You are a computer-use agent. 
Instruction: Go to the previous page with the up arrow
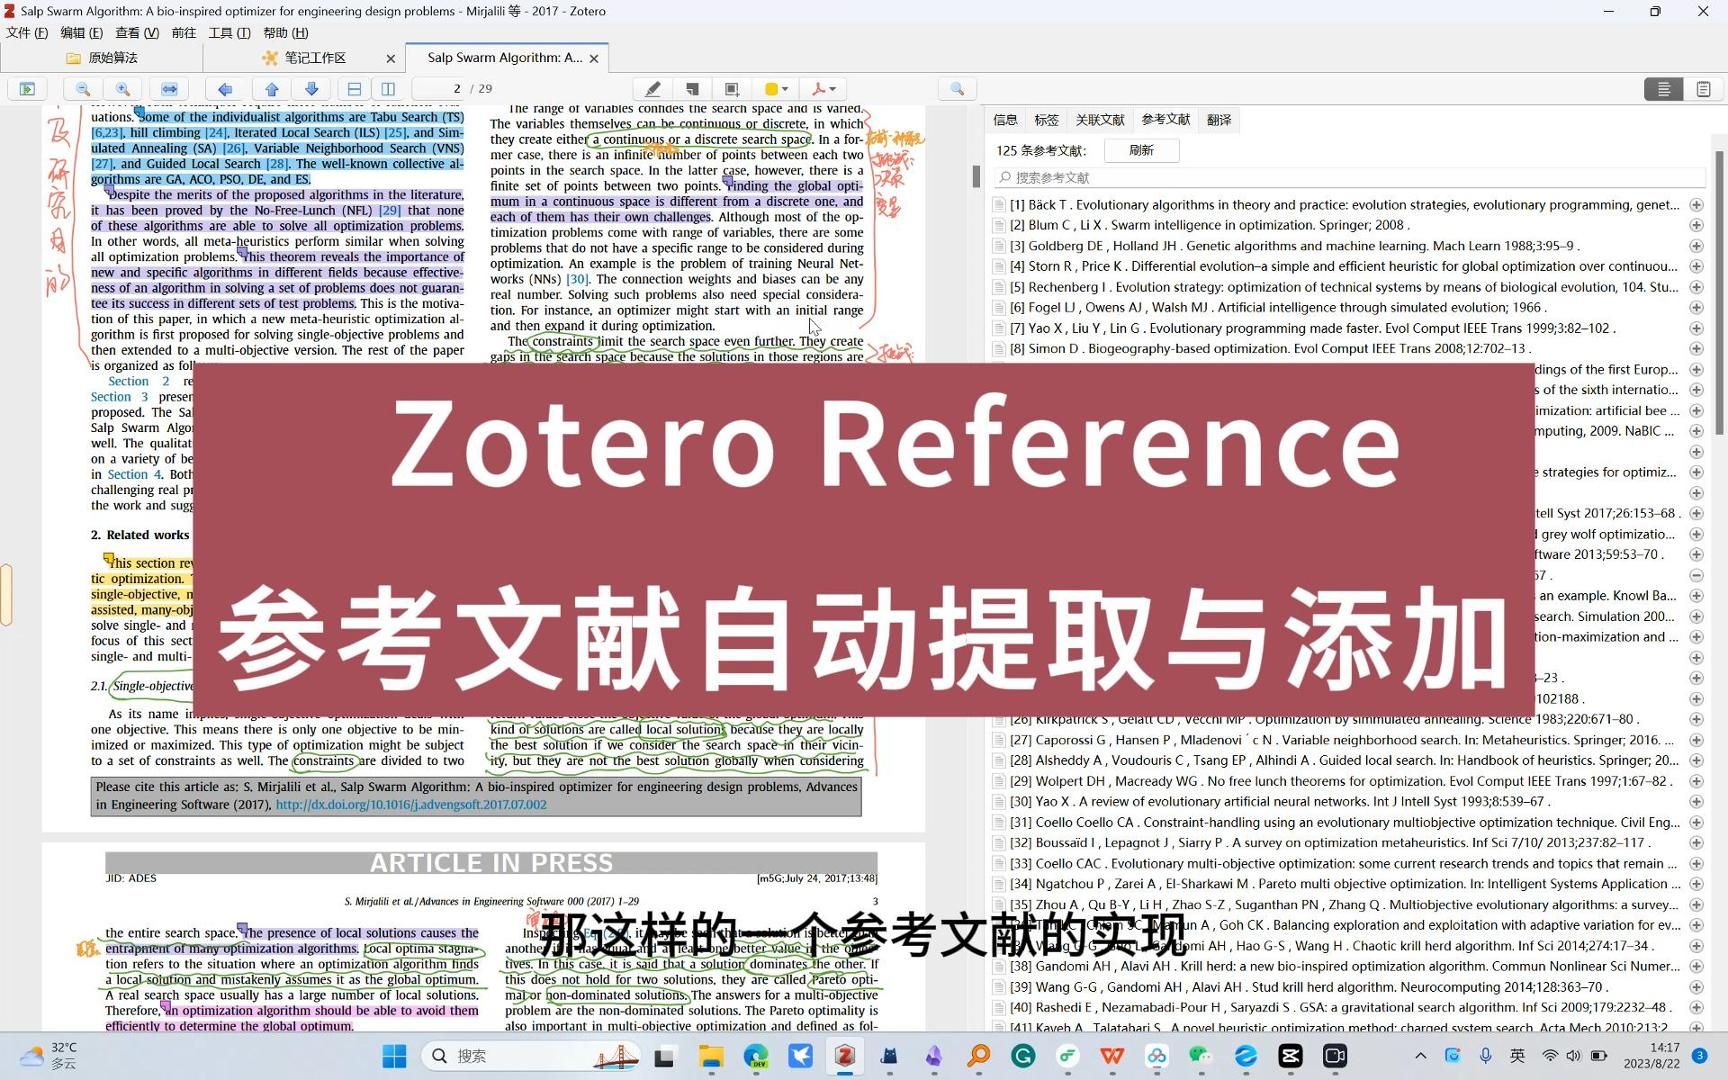tap(271, 89)
